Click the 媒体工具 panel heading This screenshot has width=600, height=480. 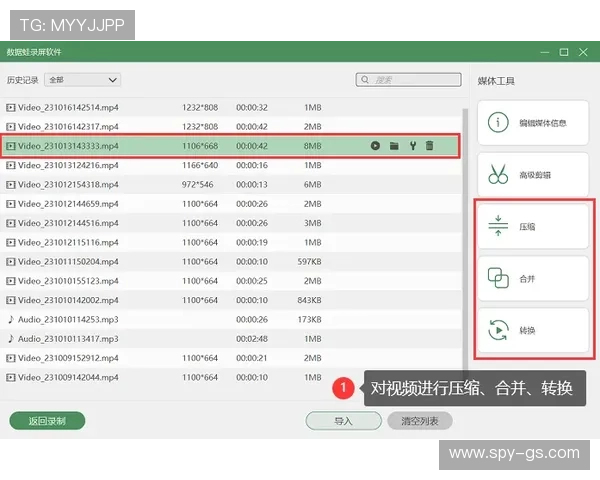496,81
